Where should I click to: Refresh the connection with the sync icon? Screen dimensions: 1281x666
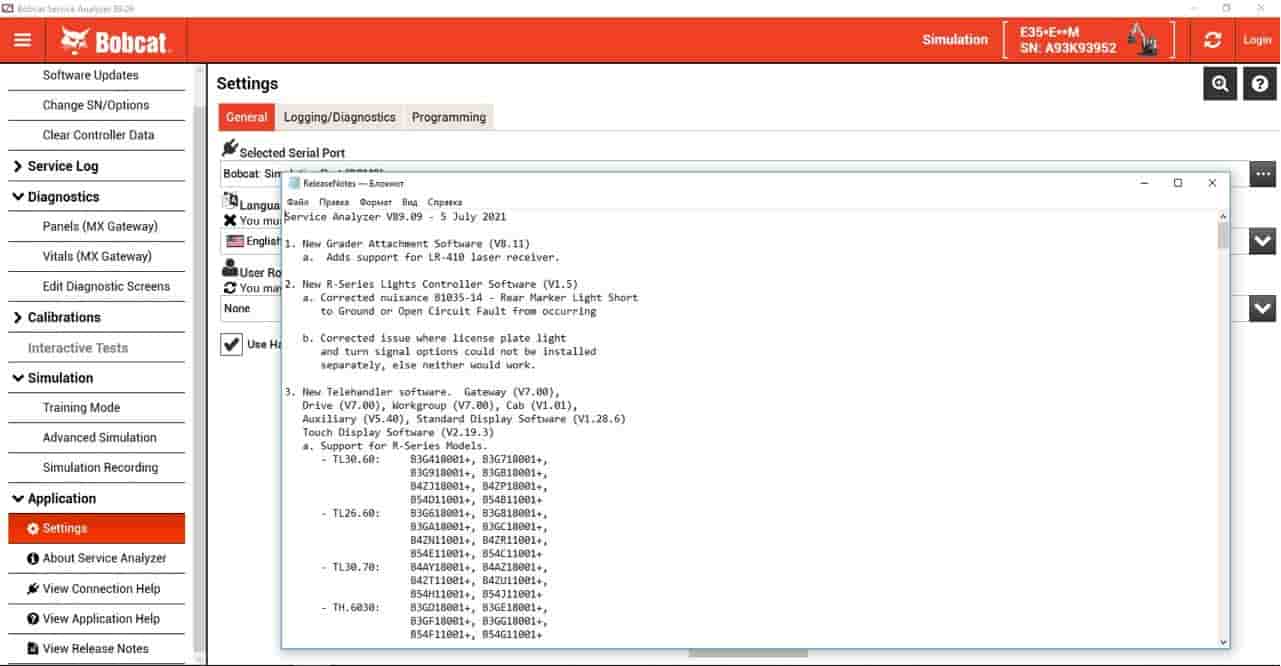coord(1213,40)
